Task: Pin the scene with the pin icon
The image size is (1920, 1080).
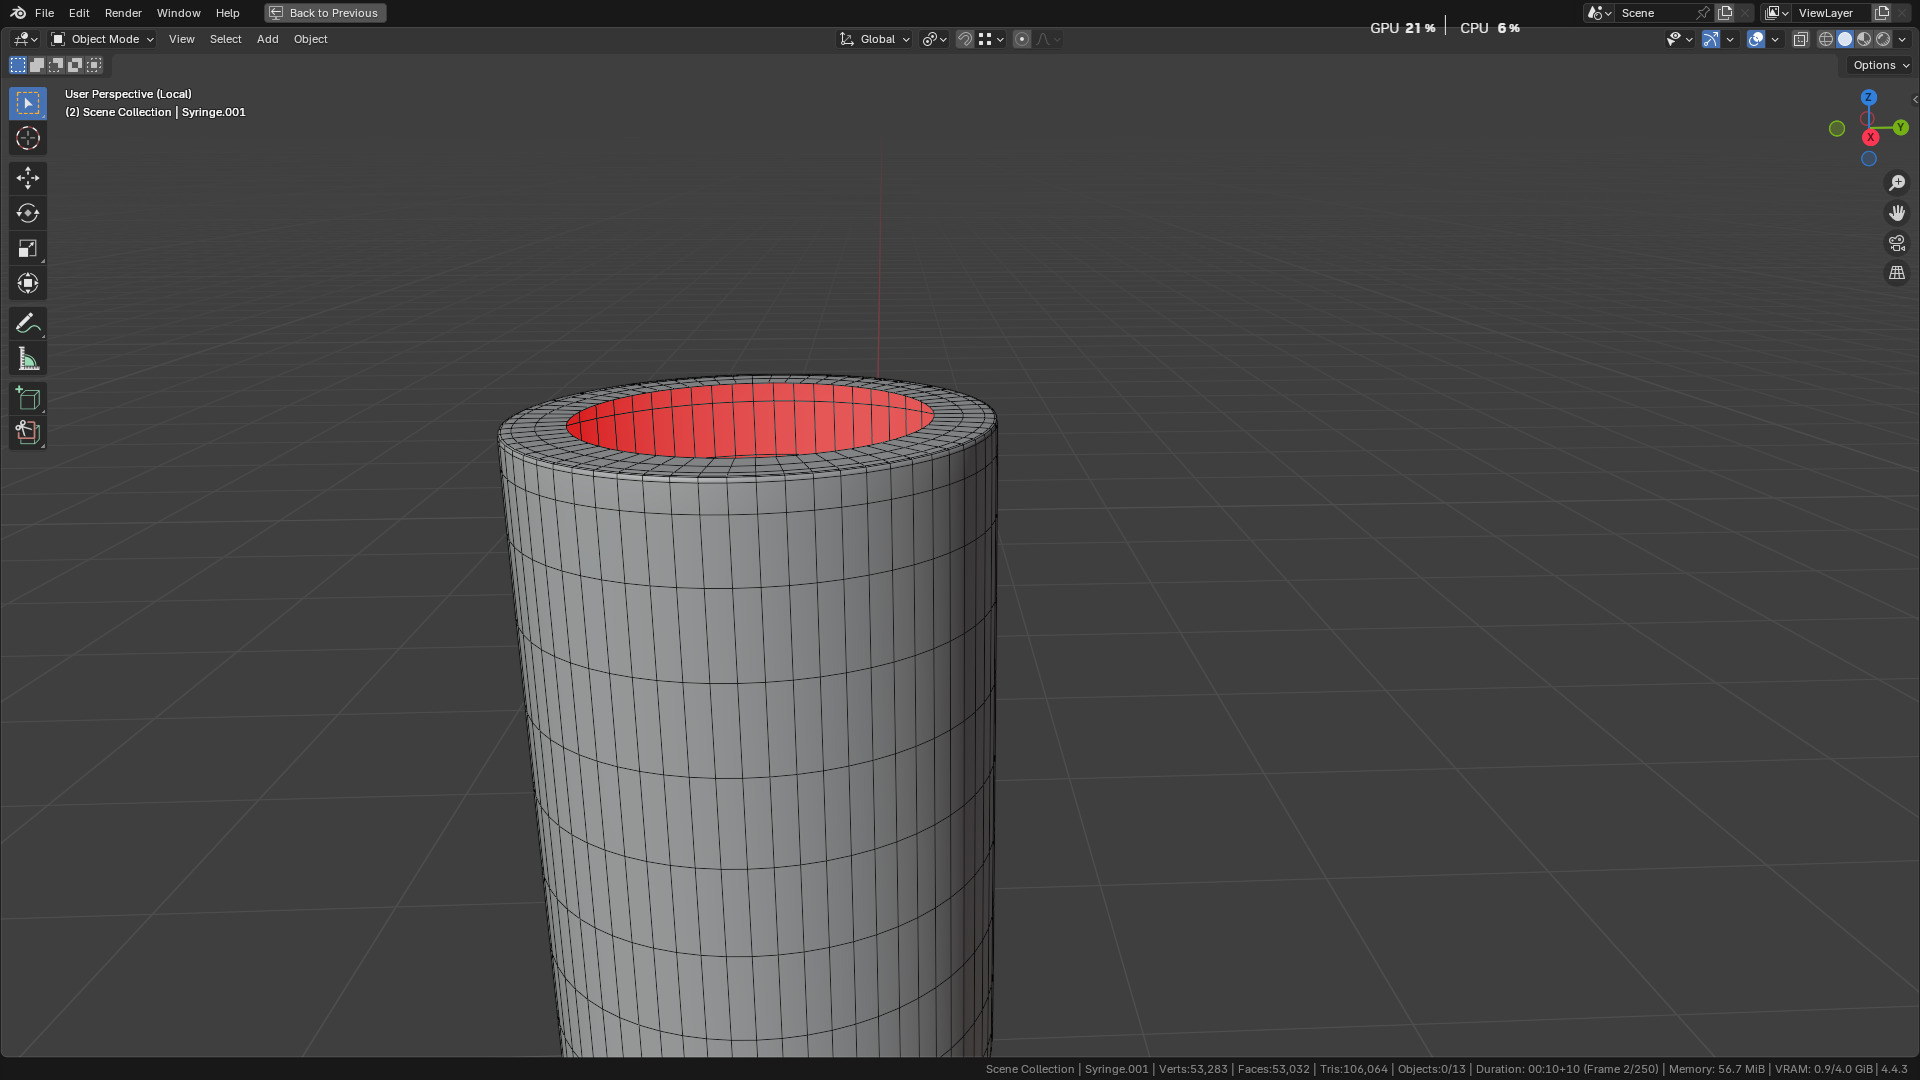Action: coord(1703,13)
